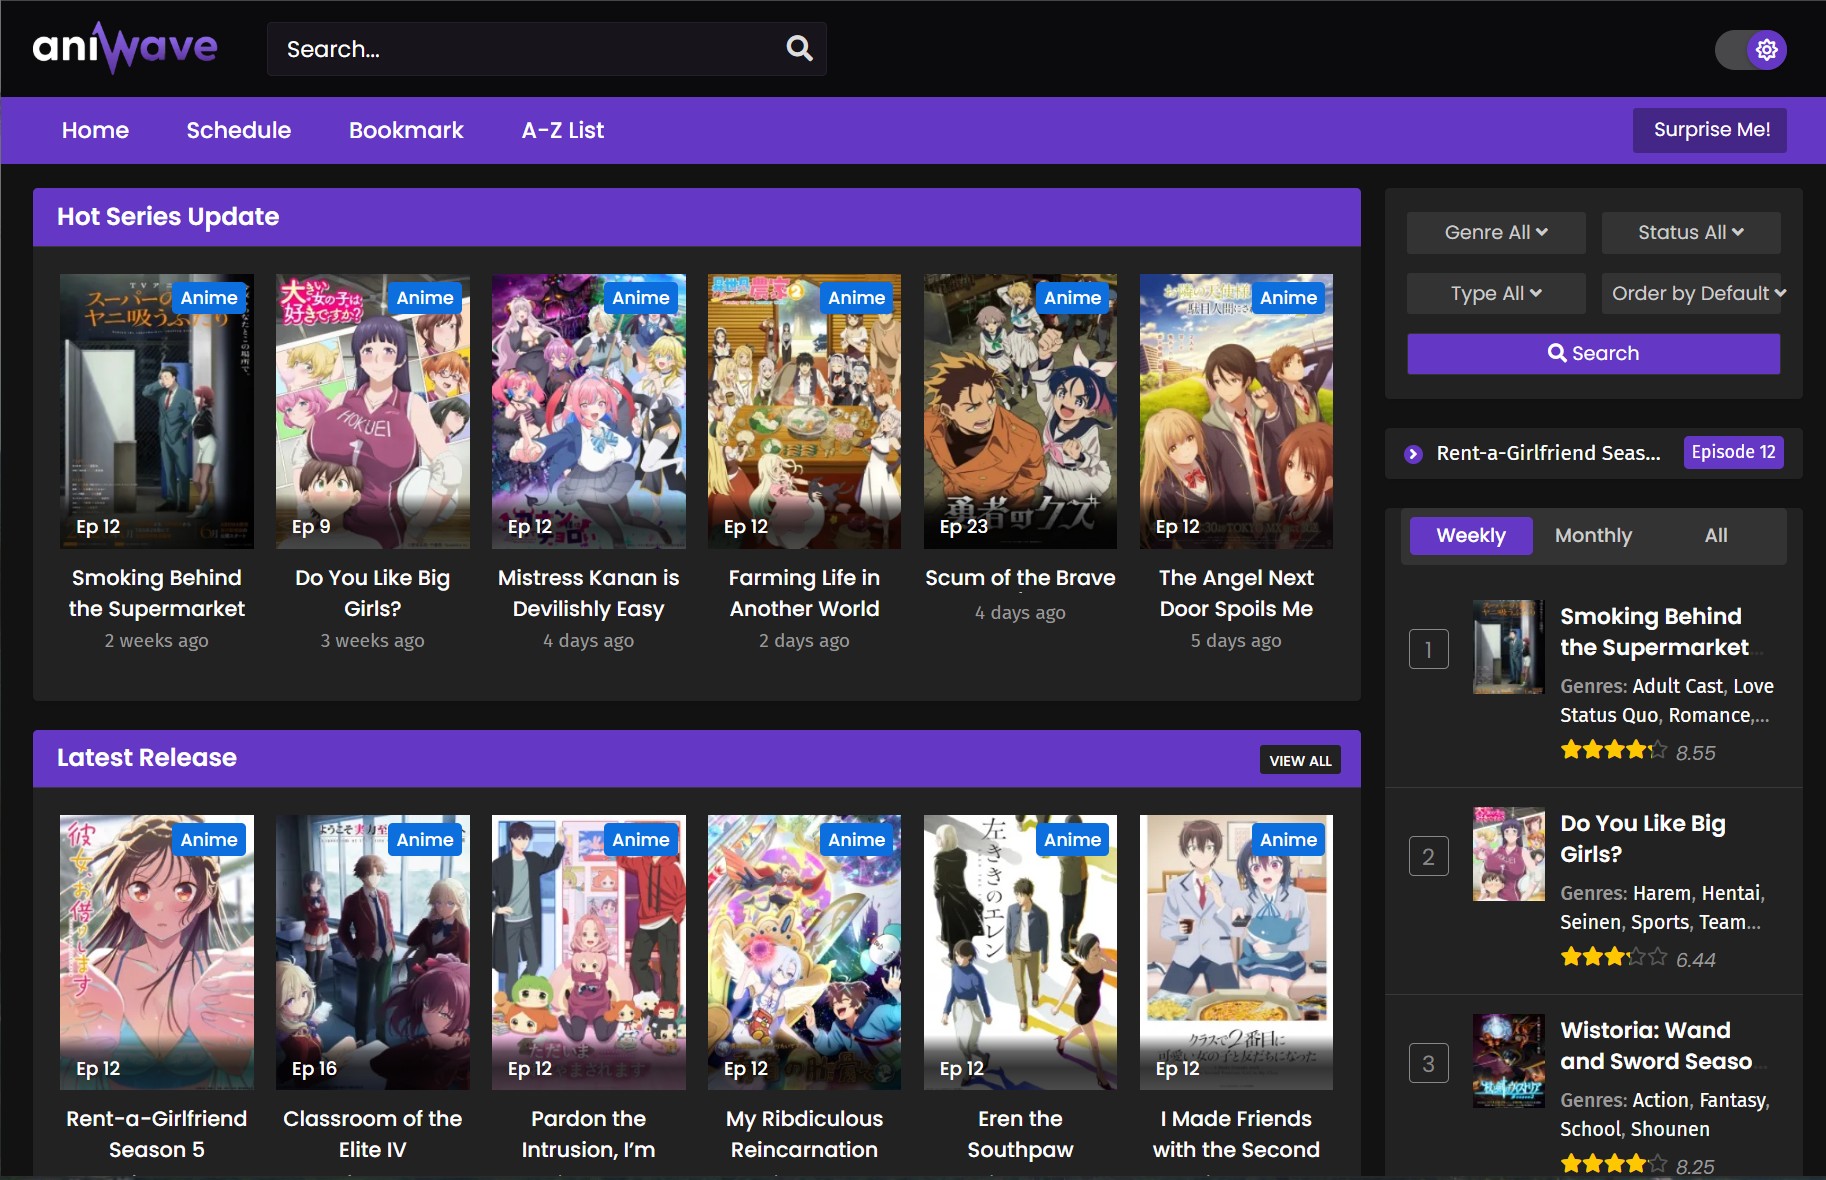Click the Anime badge on Scum of the Brave

coord(1072,298)
